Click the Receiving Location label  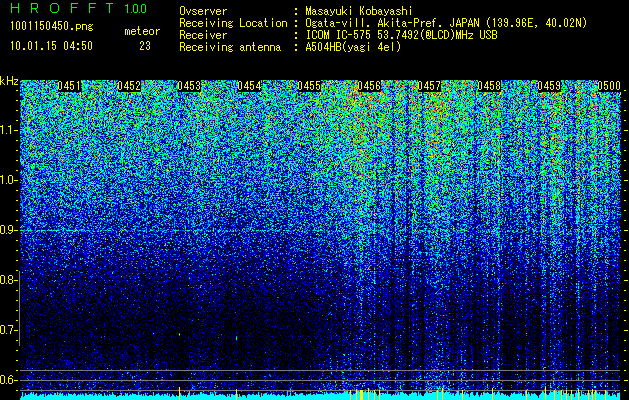click(x=233, y=23)
